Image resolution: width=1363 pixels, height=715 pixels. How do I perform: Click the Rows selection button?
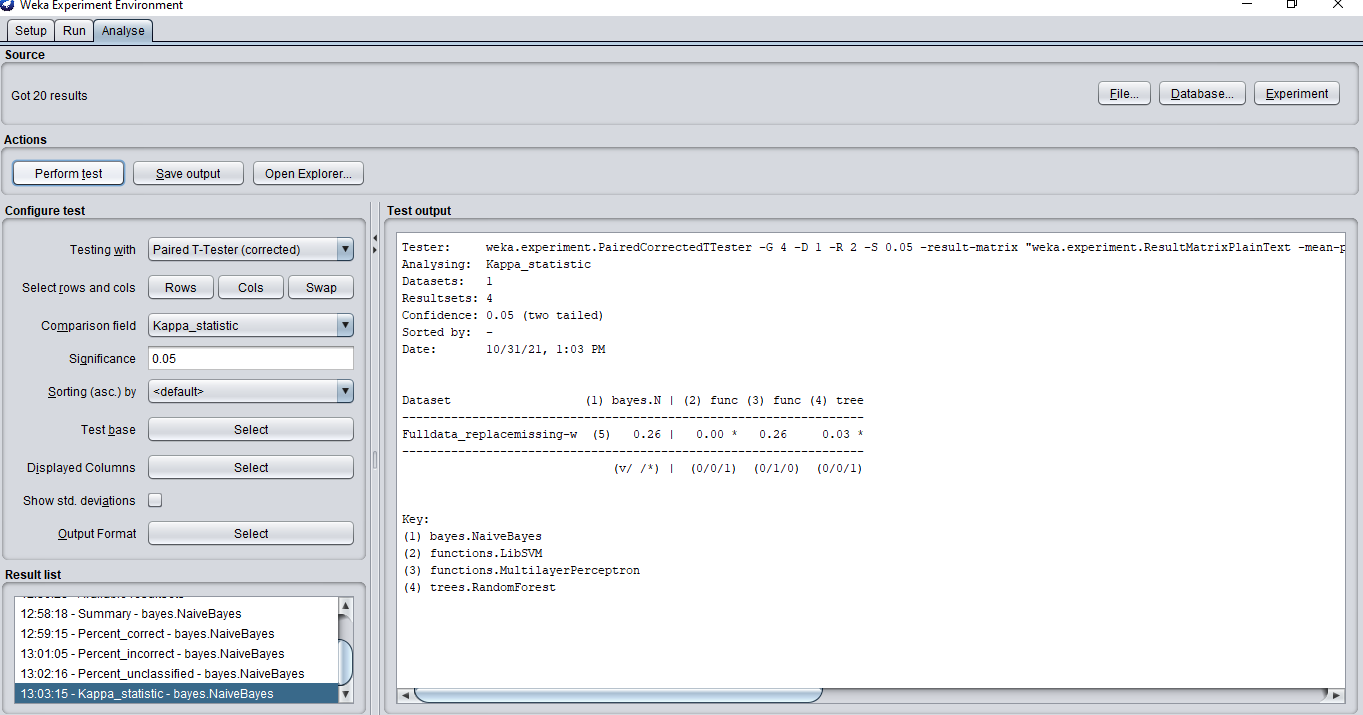[x=181, y=288]
